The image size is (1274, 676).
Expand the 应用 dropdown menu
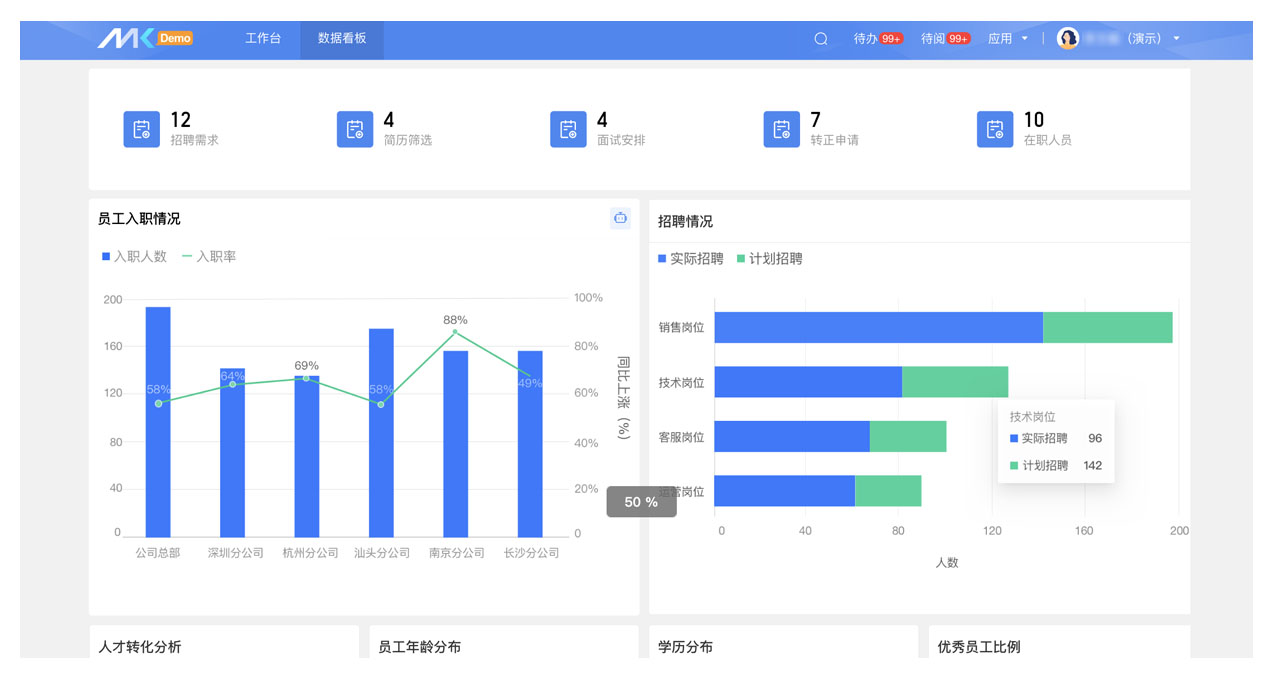point(1007,39)
